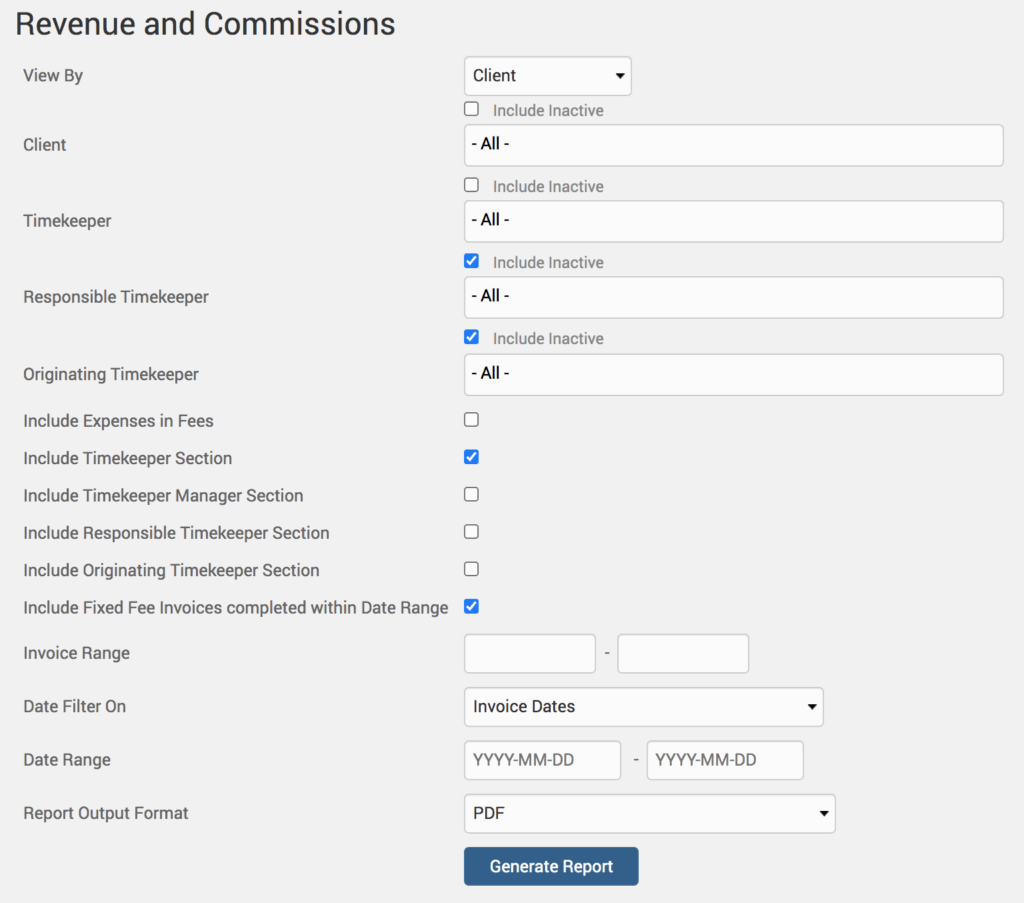This screenshot has height=903, width=1024.
Task: Select the Responsible Timekeeper field
Action: [733, 297]
